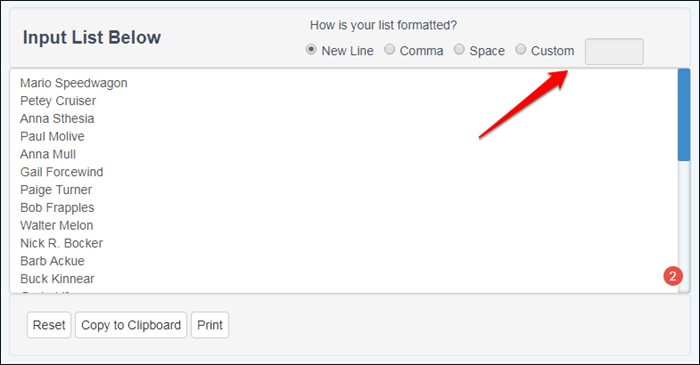Place cursor on Paul Molive line
The width and height of the screenshot is (700, 365).
52,137
